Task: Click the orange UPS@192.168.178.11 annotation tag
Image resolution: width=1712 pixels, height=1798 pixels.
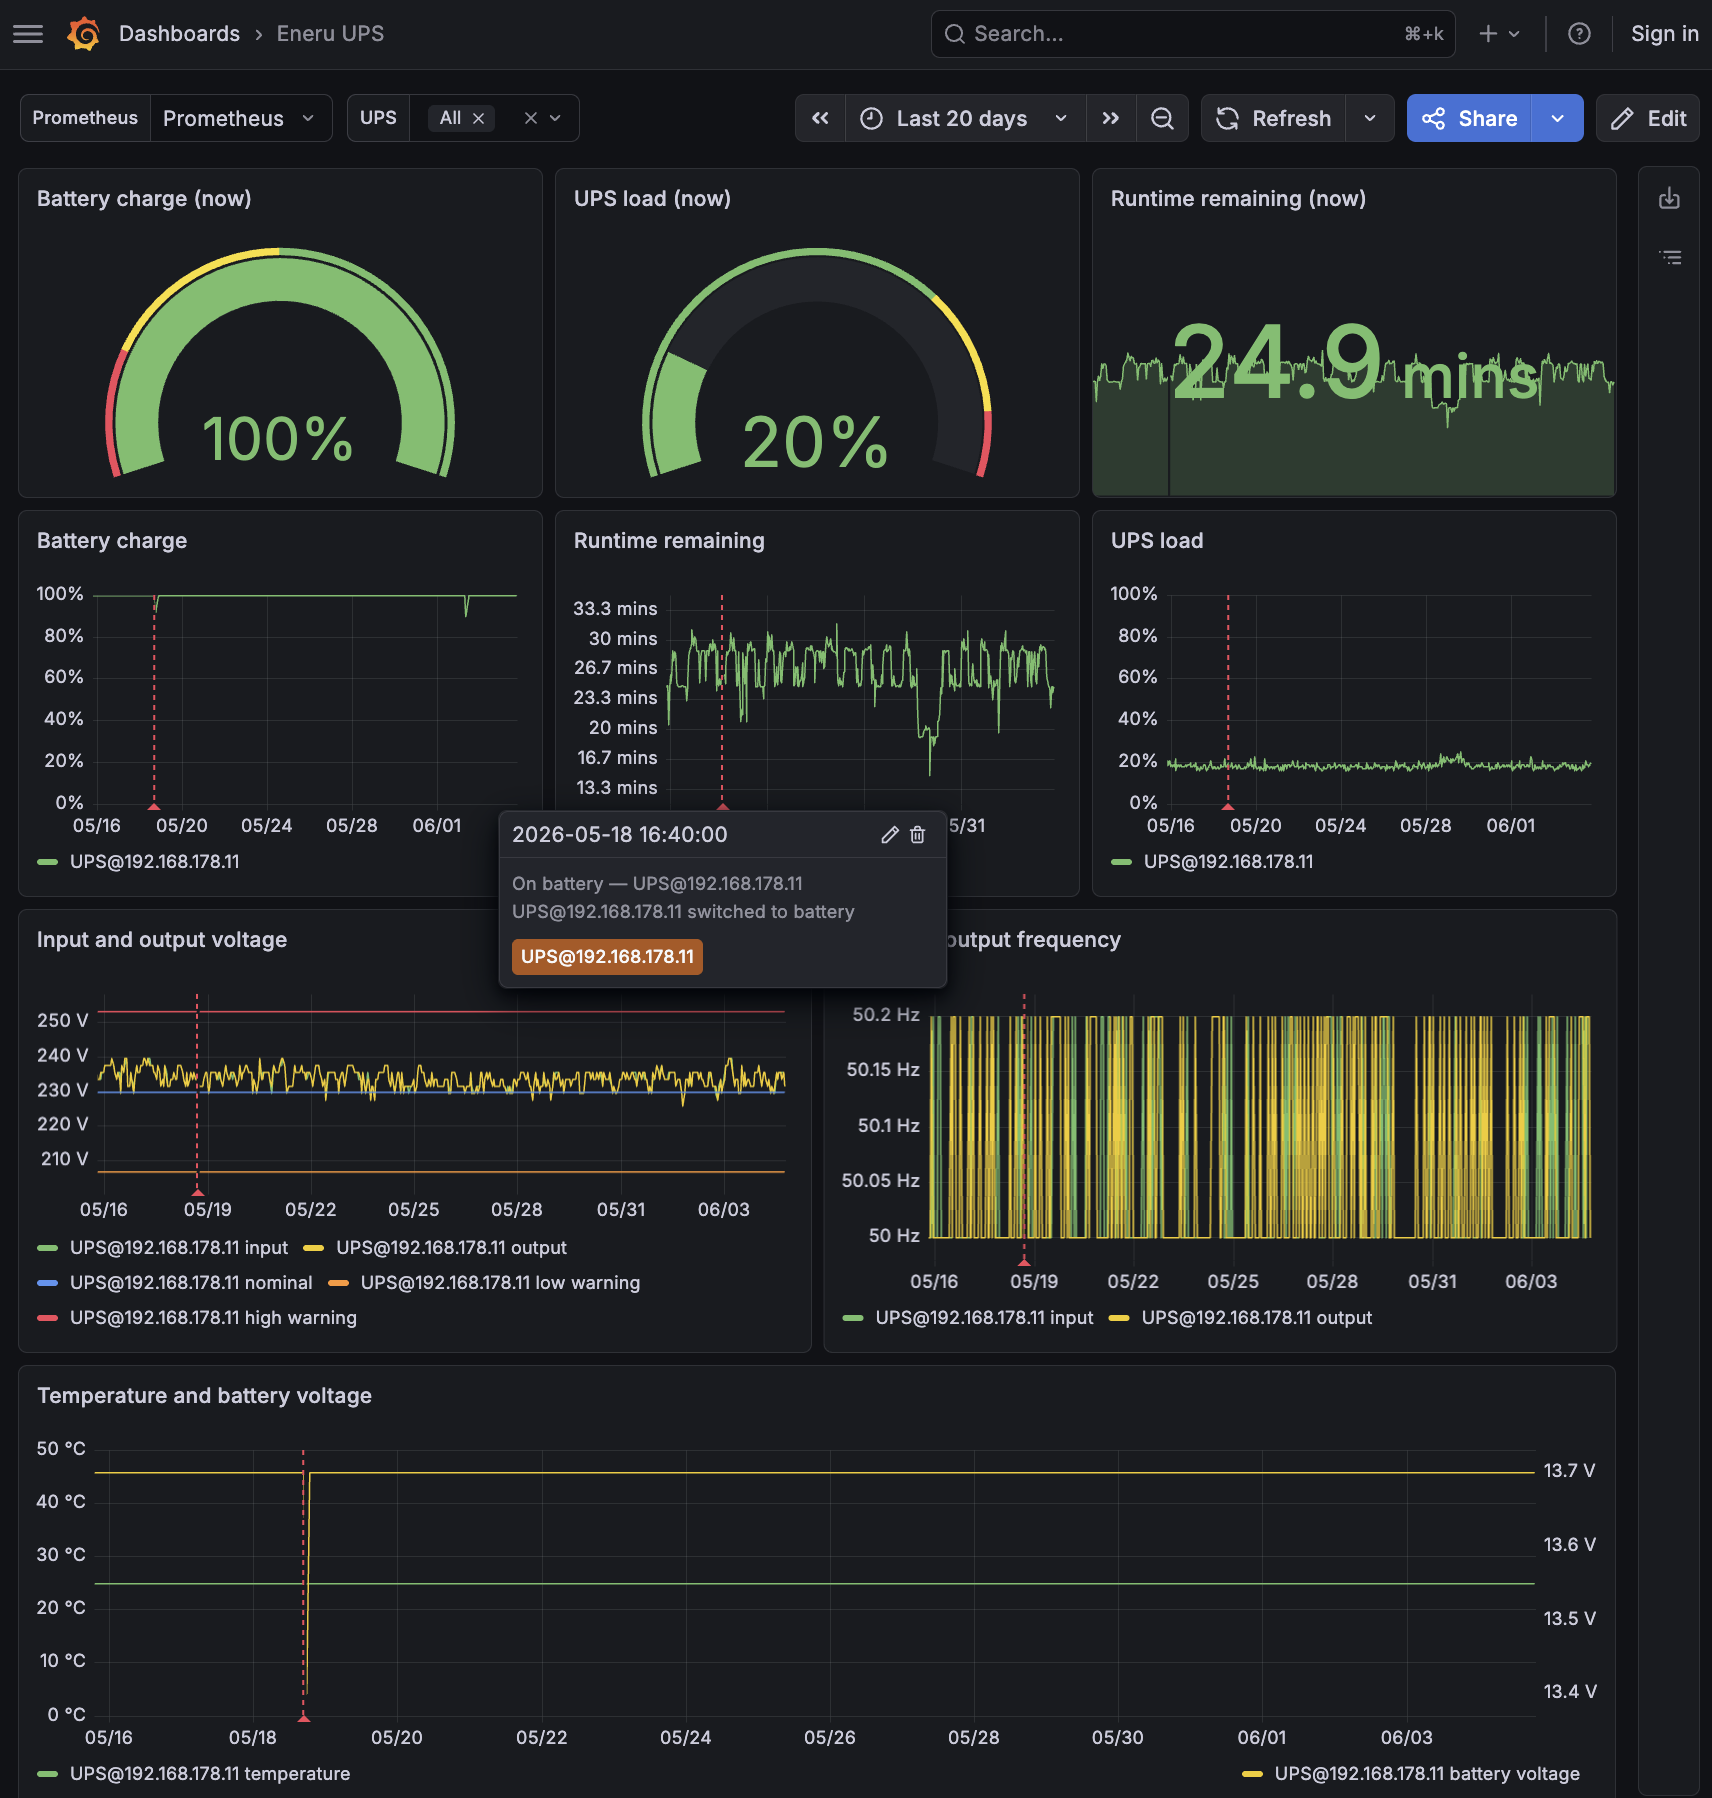Action: (607, 957)
